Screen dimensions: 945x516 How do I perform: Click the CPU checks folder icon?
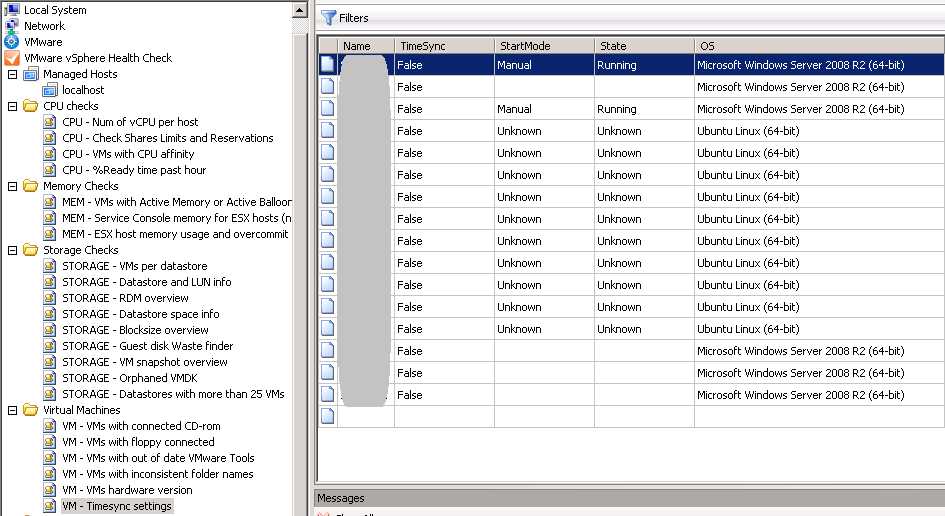tap(30, 106)
